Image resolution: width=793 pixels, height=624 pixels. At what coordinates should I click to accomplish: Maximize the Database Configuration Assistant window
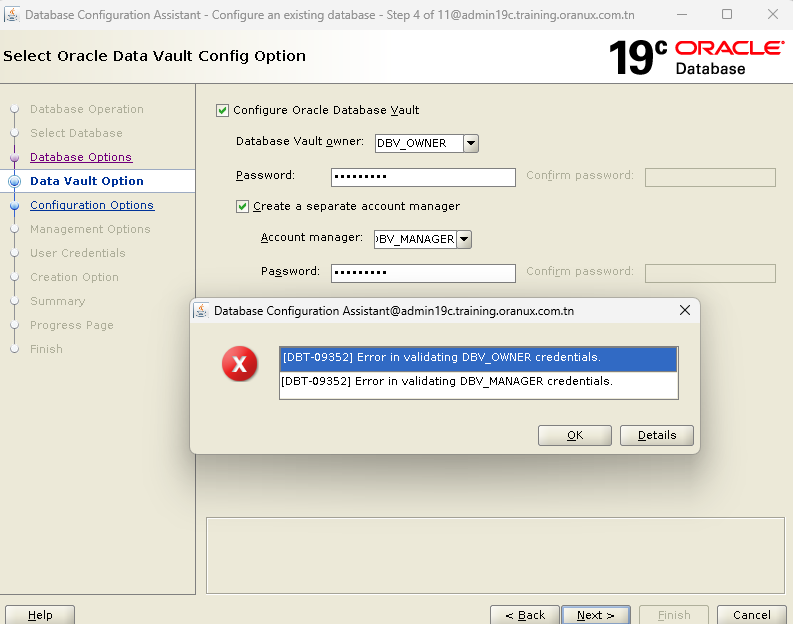pyautogui.click(x=727, y=14)
